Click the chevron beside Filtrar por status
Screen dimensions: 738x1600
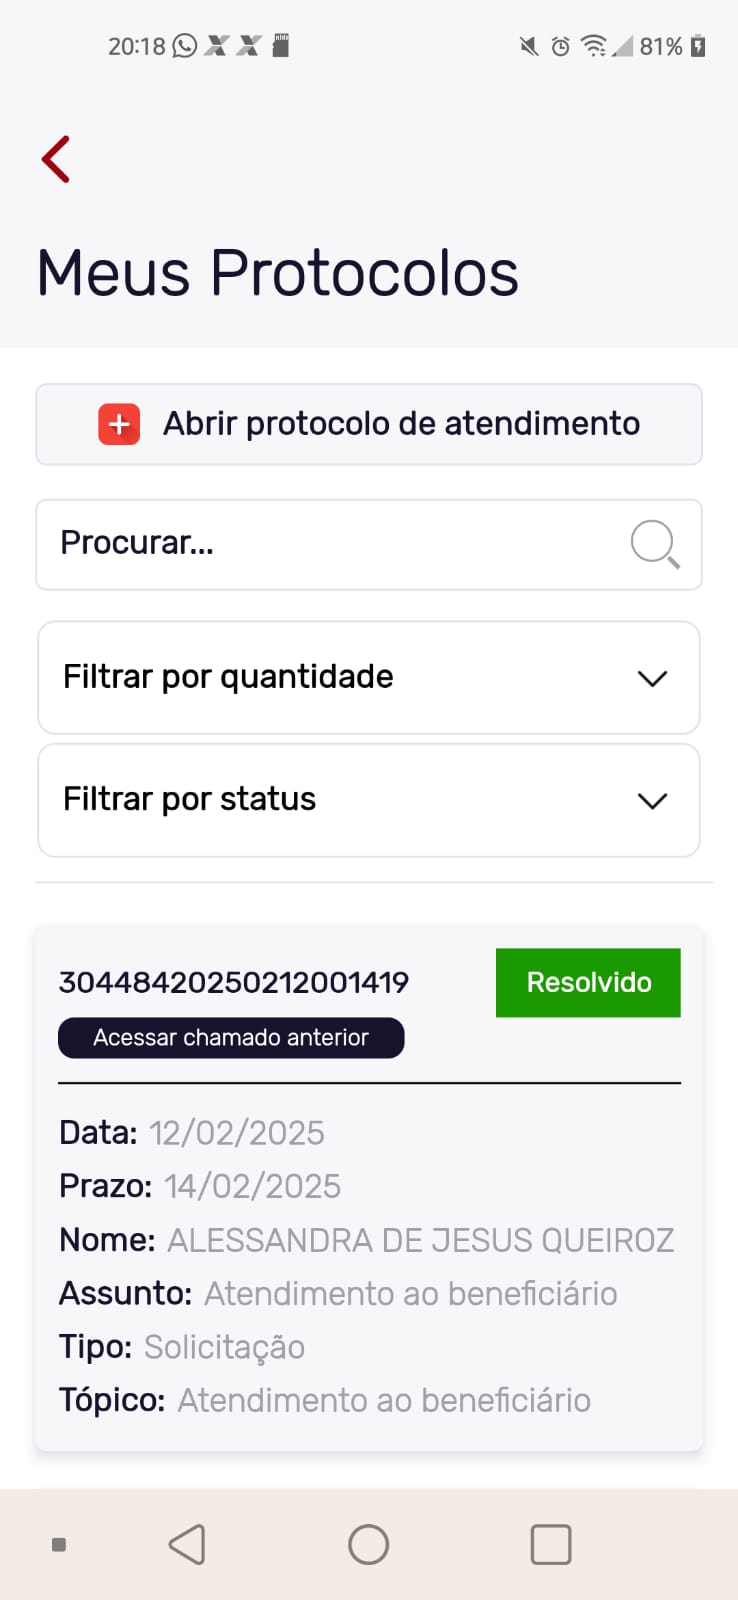pyautogui.click(x=652, y=801)
